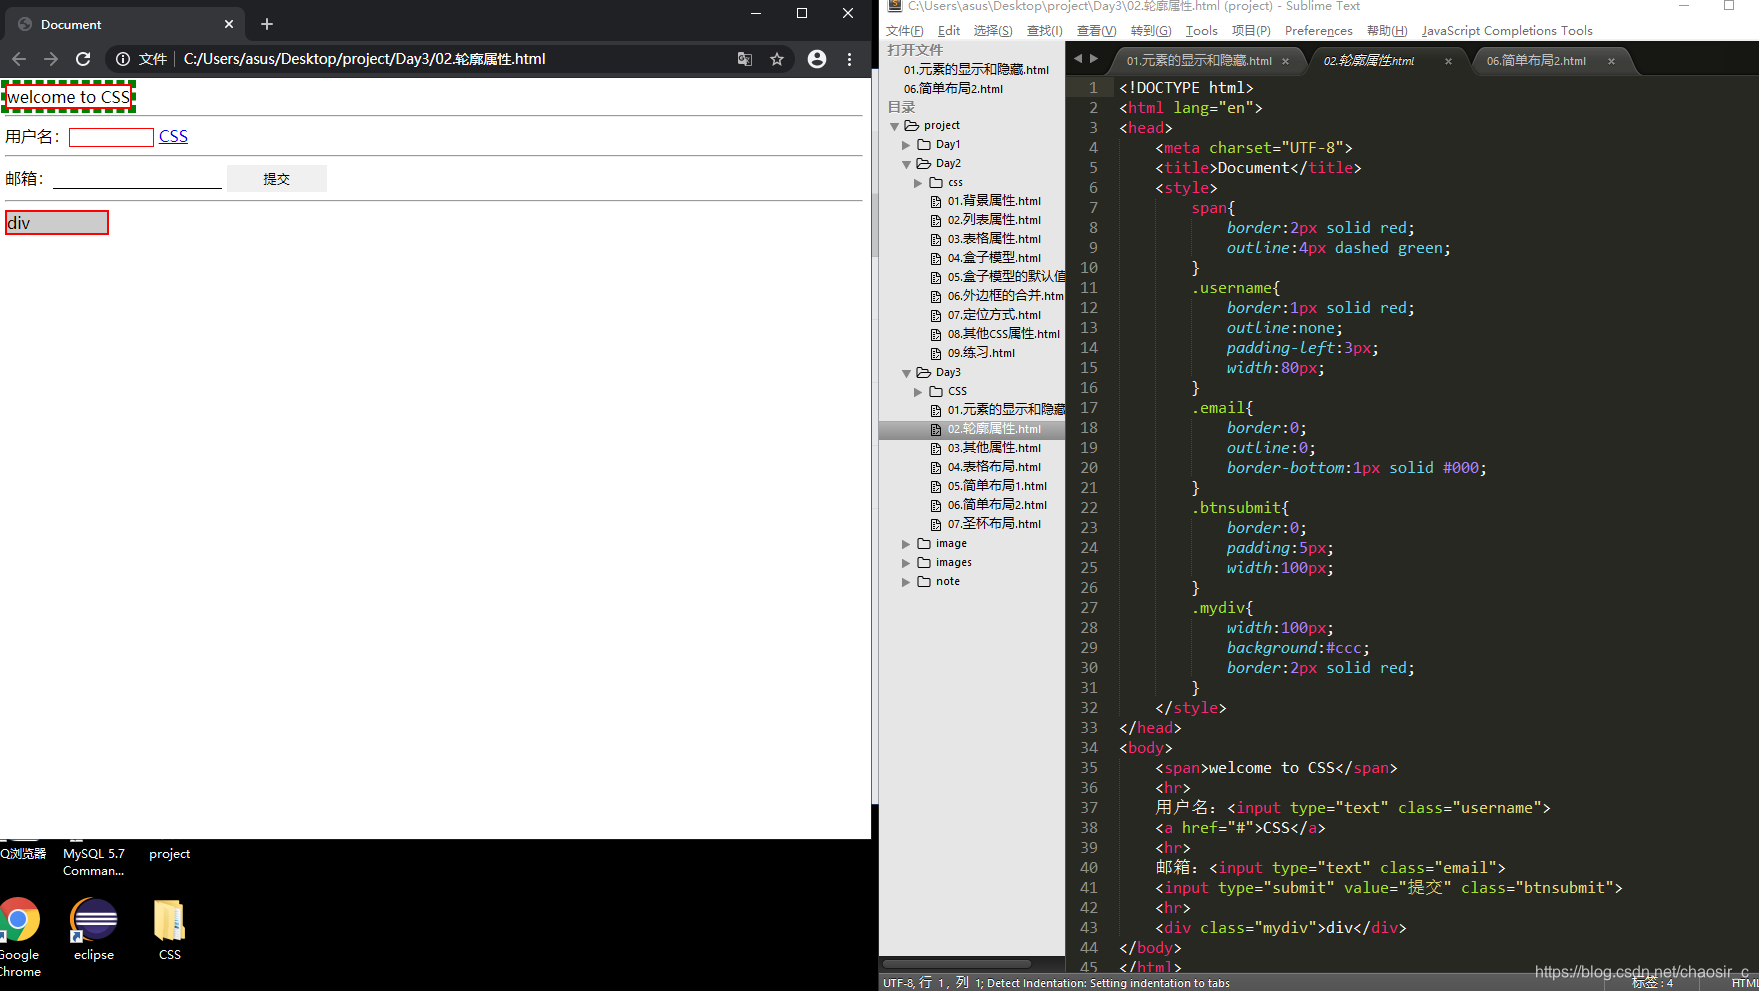Click line number 21 in the gutter

1089,488
